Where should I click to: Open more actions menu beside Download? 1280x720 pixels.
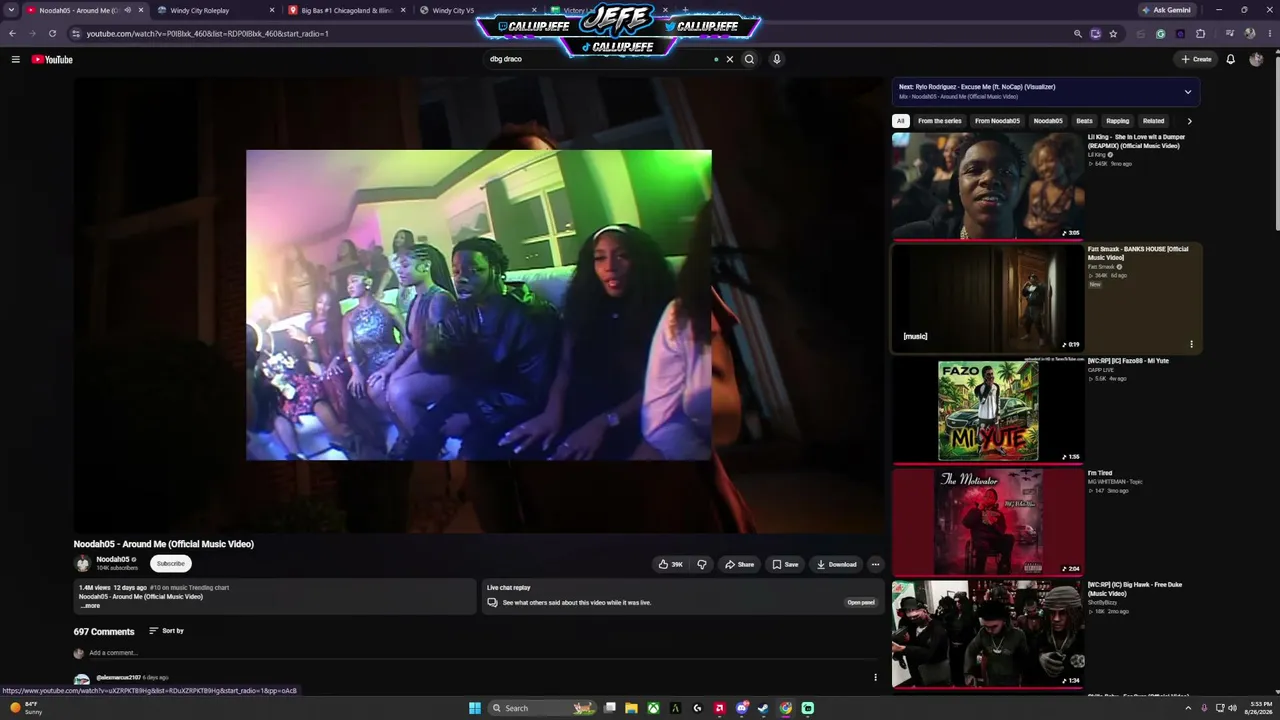875,564
